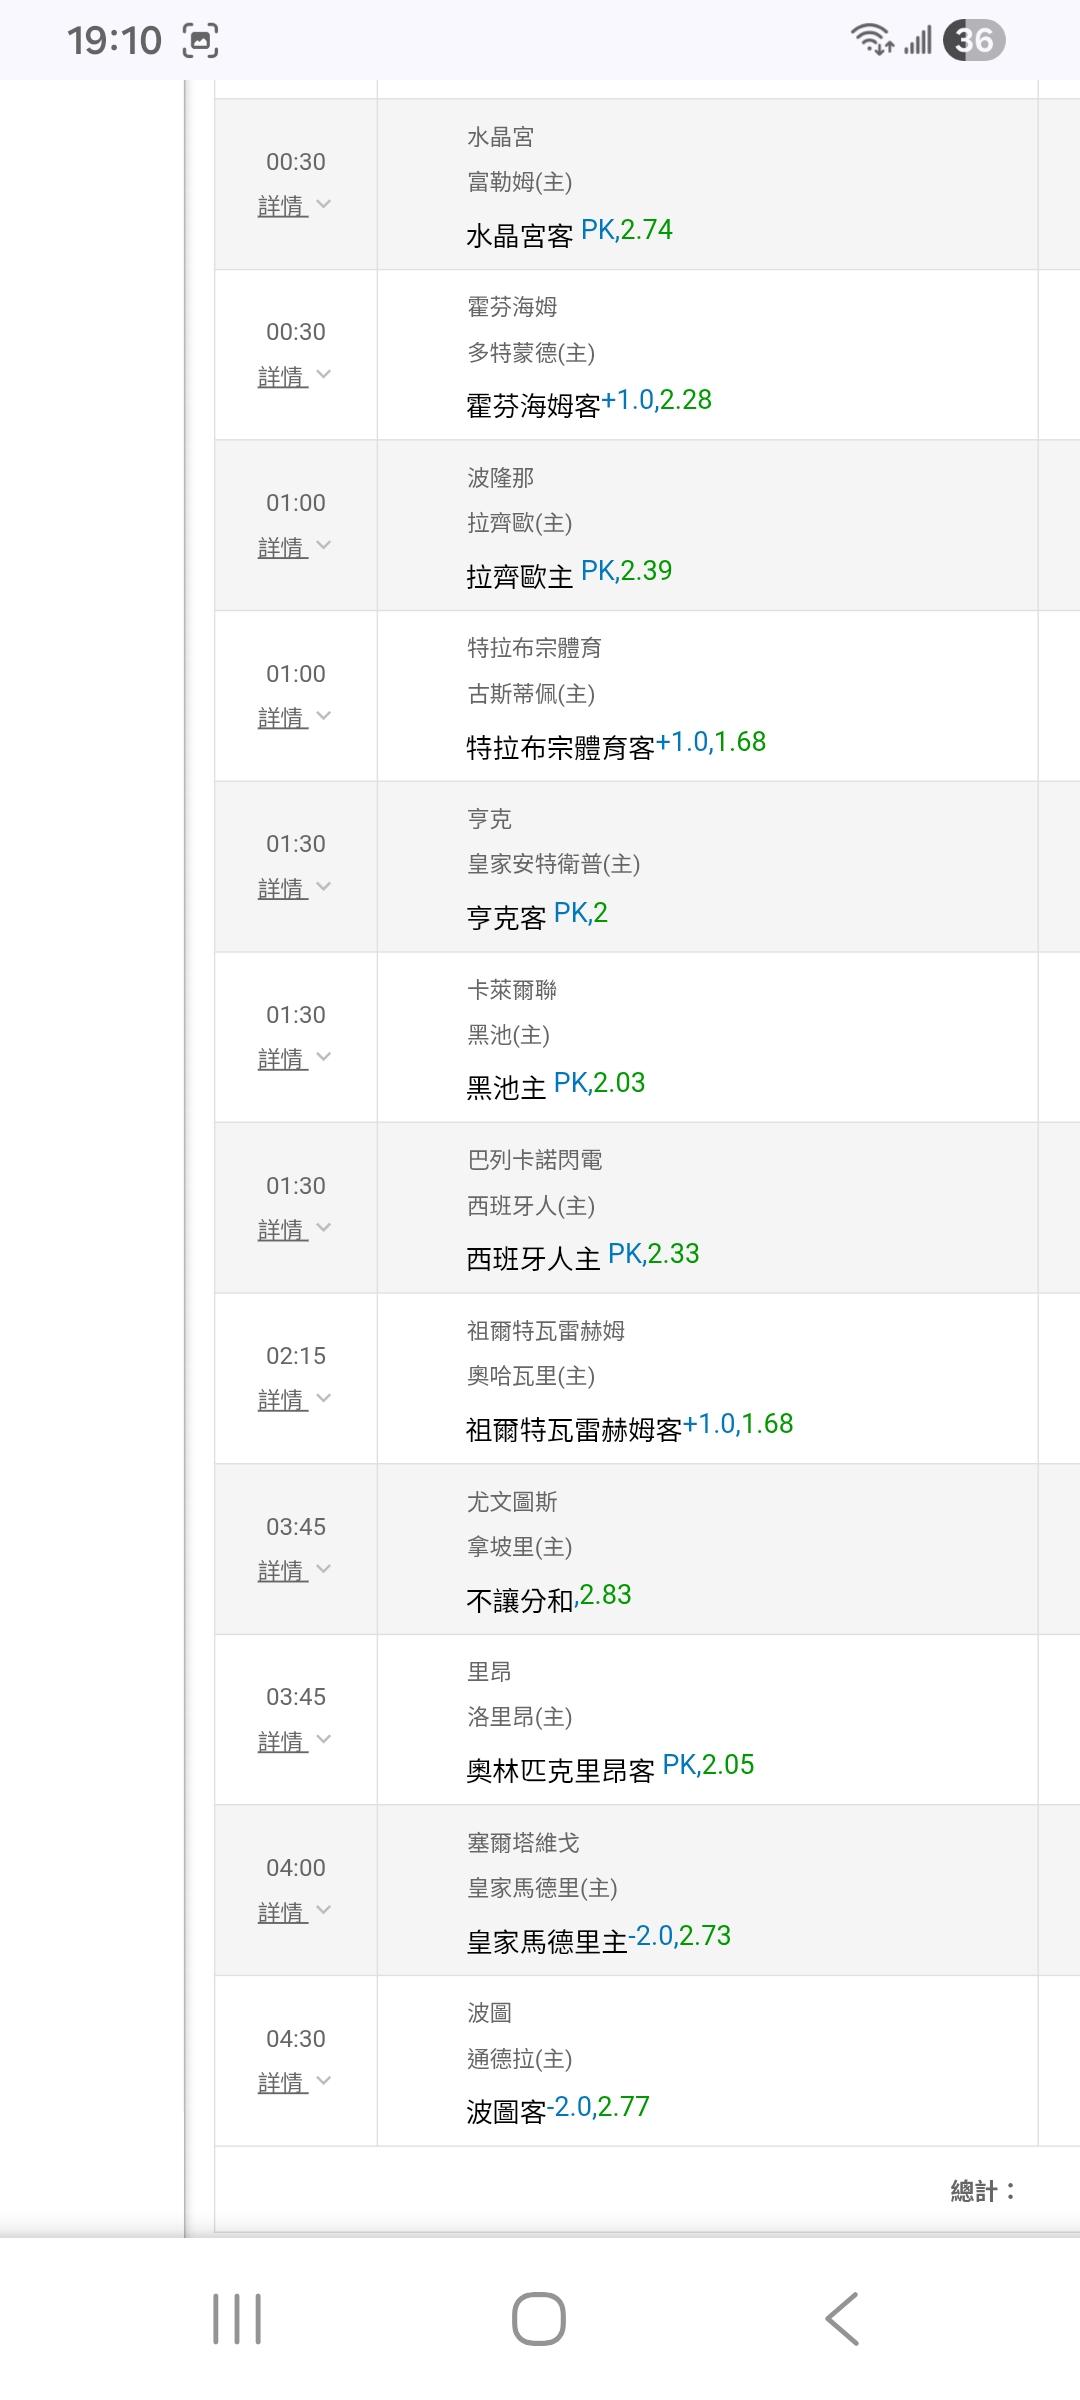Expand details chevron for 亨克 match
Screen dimensions: 1080x2400
pos(323,887)
